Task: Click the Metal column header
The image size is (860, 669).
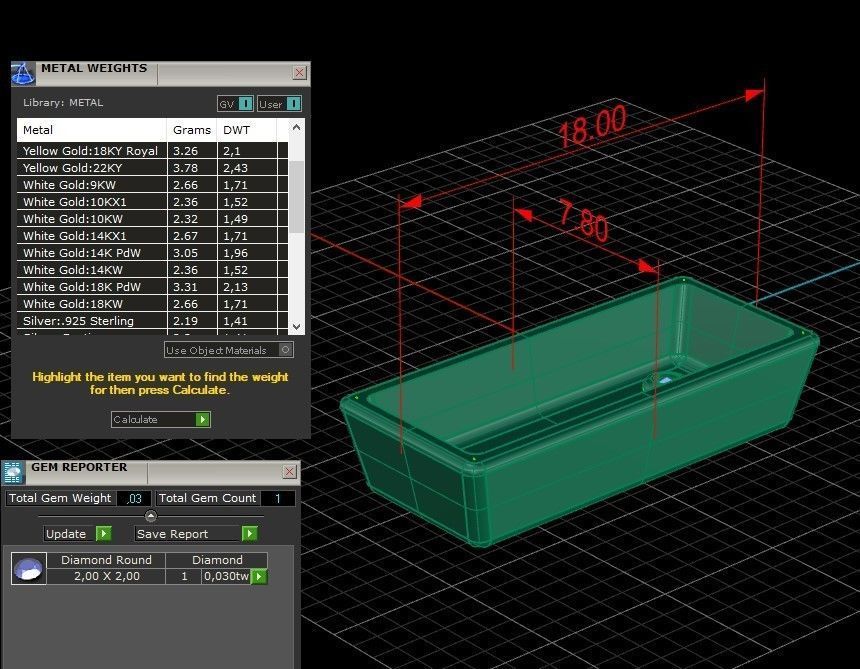Action: point(92,130)
